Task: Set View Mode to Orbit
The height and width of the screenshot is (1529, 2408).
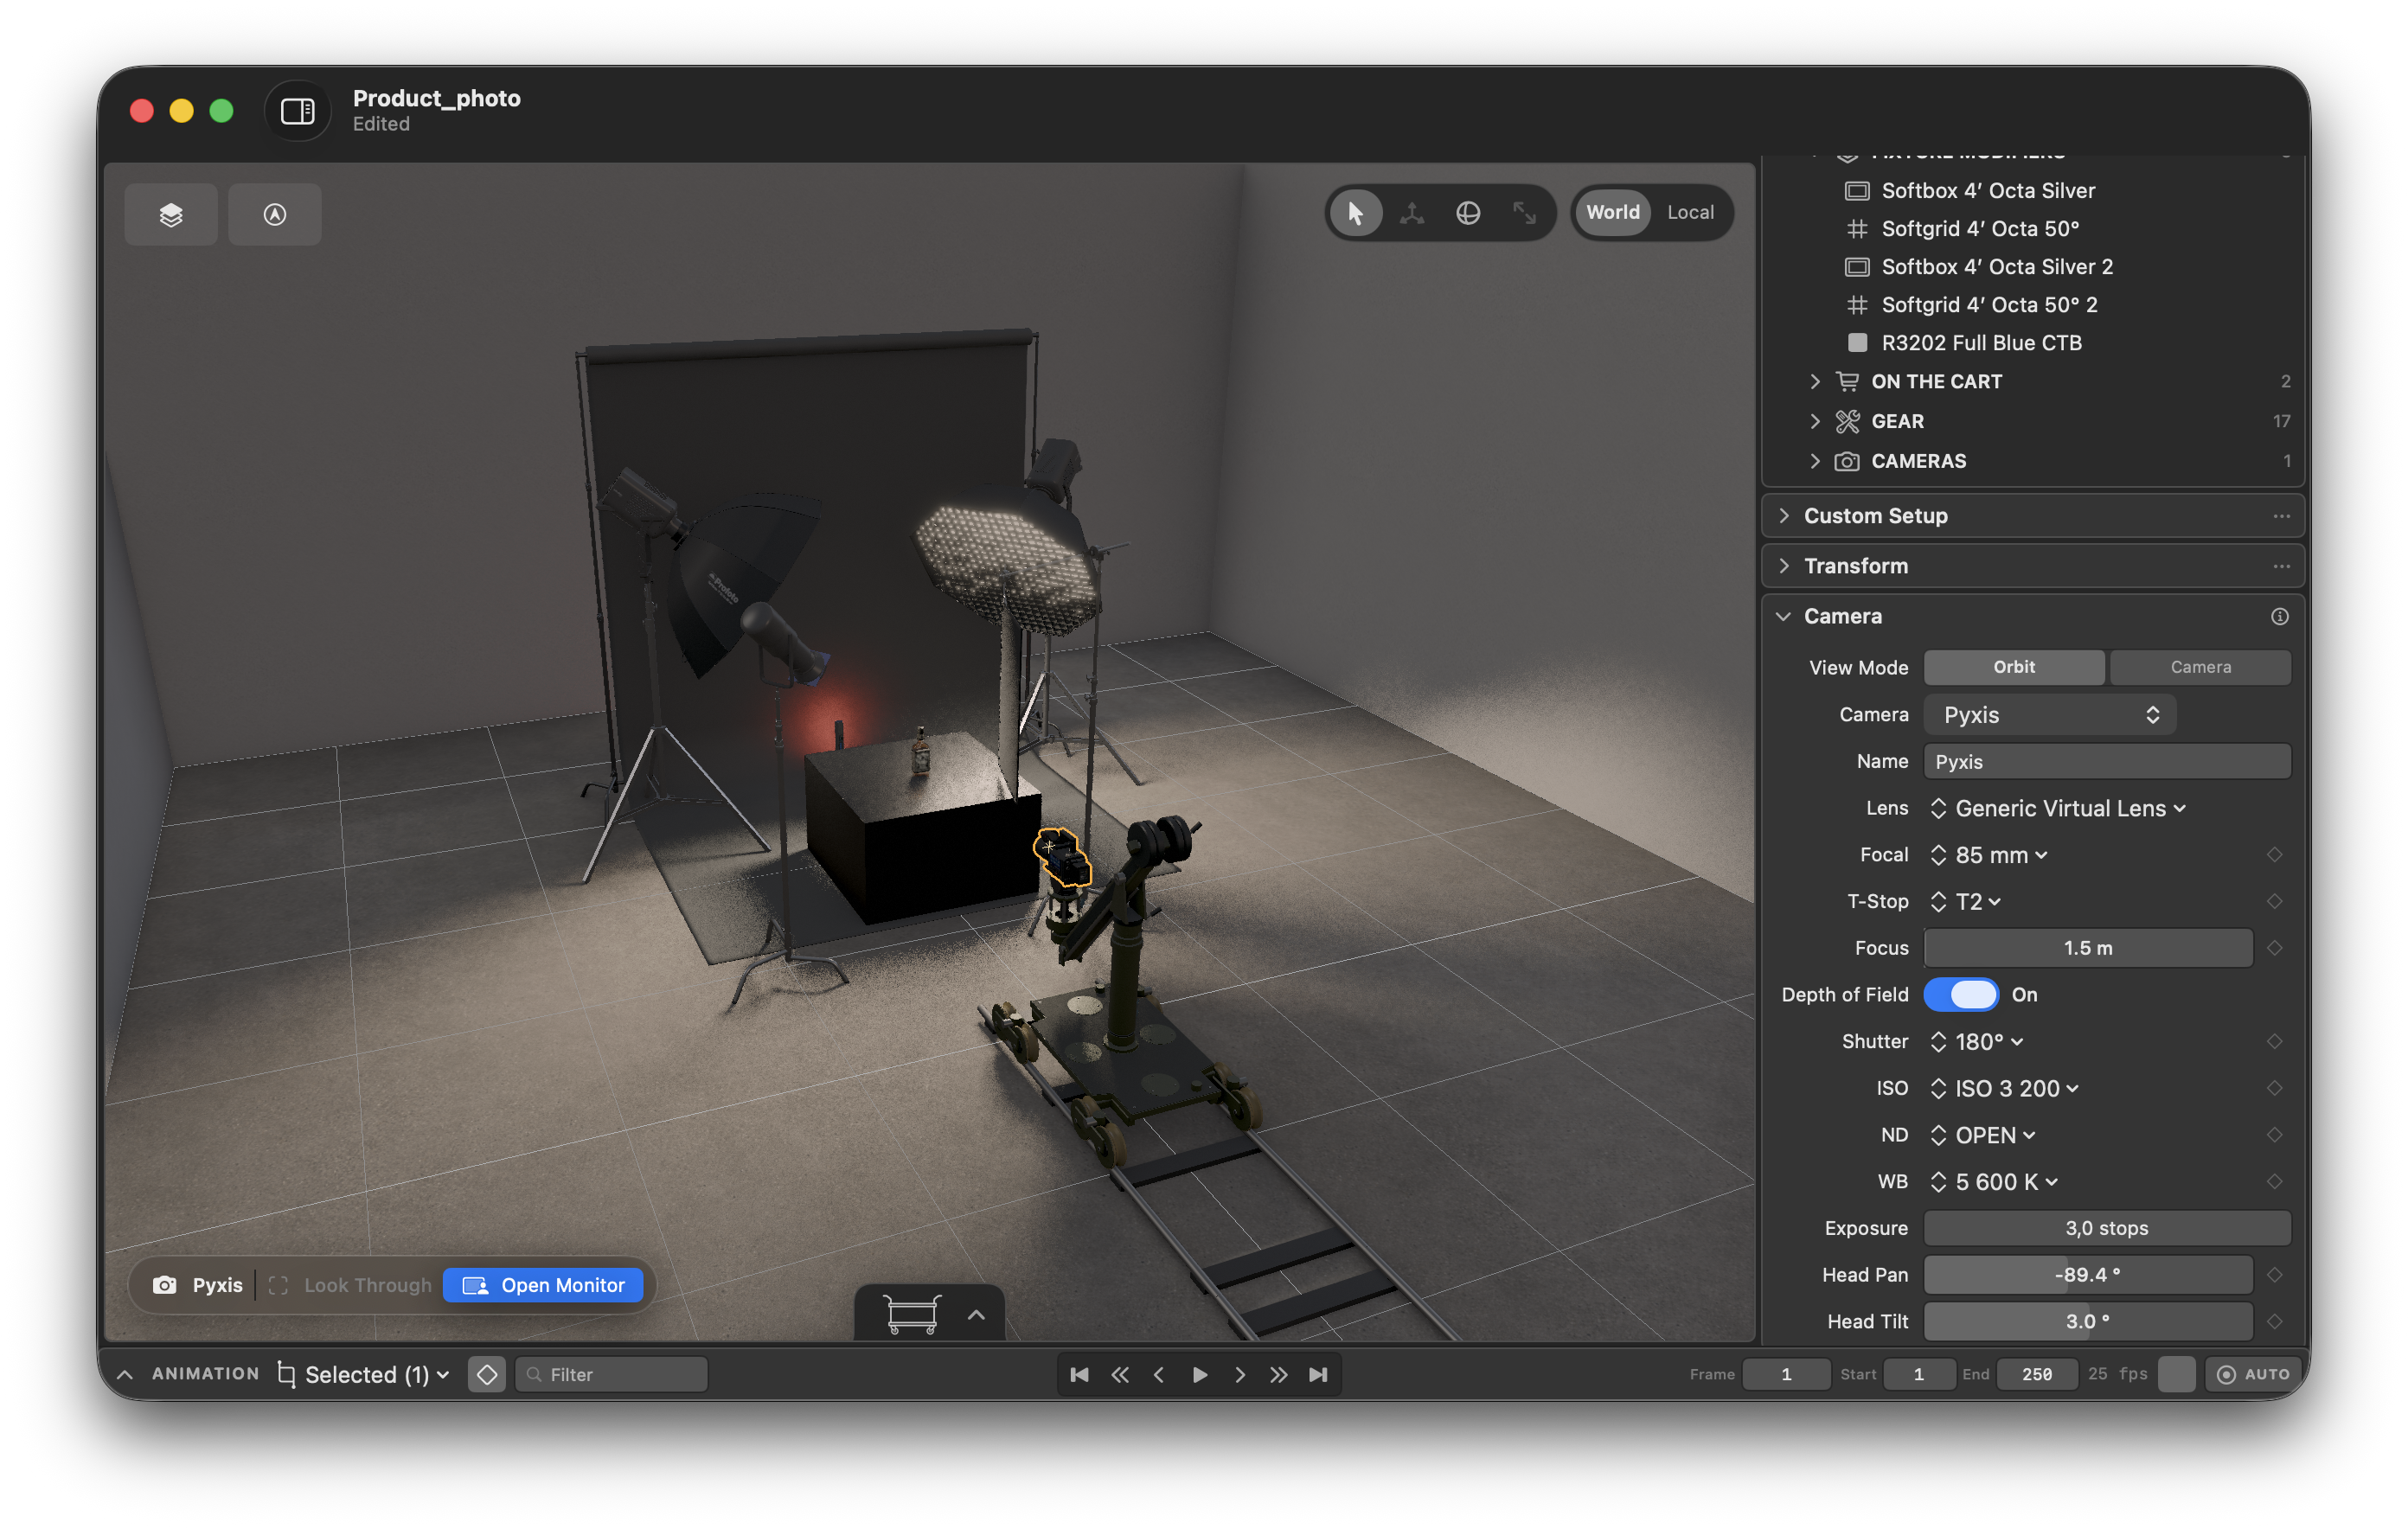Action: (x=2013, y=667)
